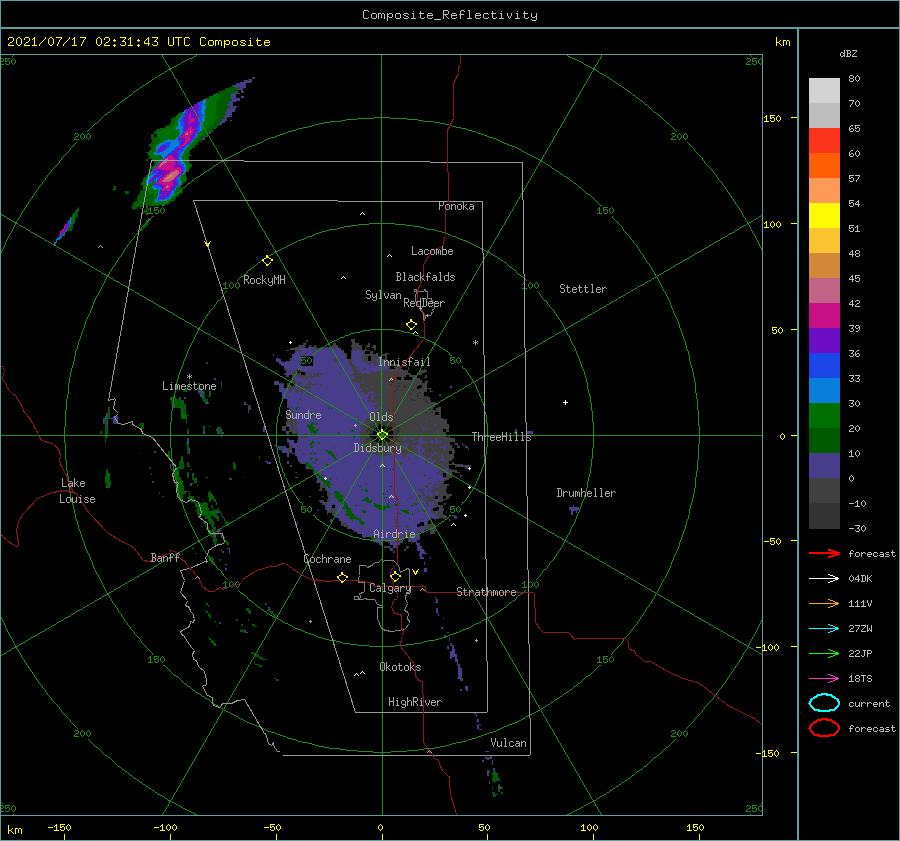The height and width of the screenshot is (841, 900).
Task: Click the green 22JP arrow icon
Action: pos(824,653)
